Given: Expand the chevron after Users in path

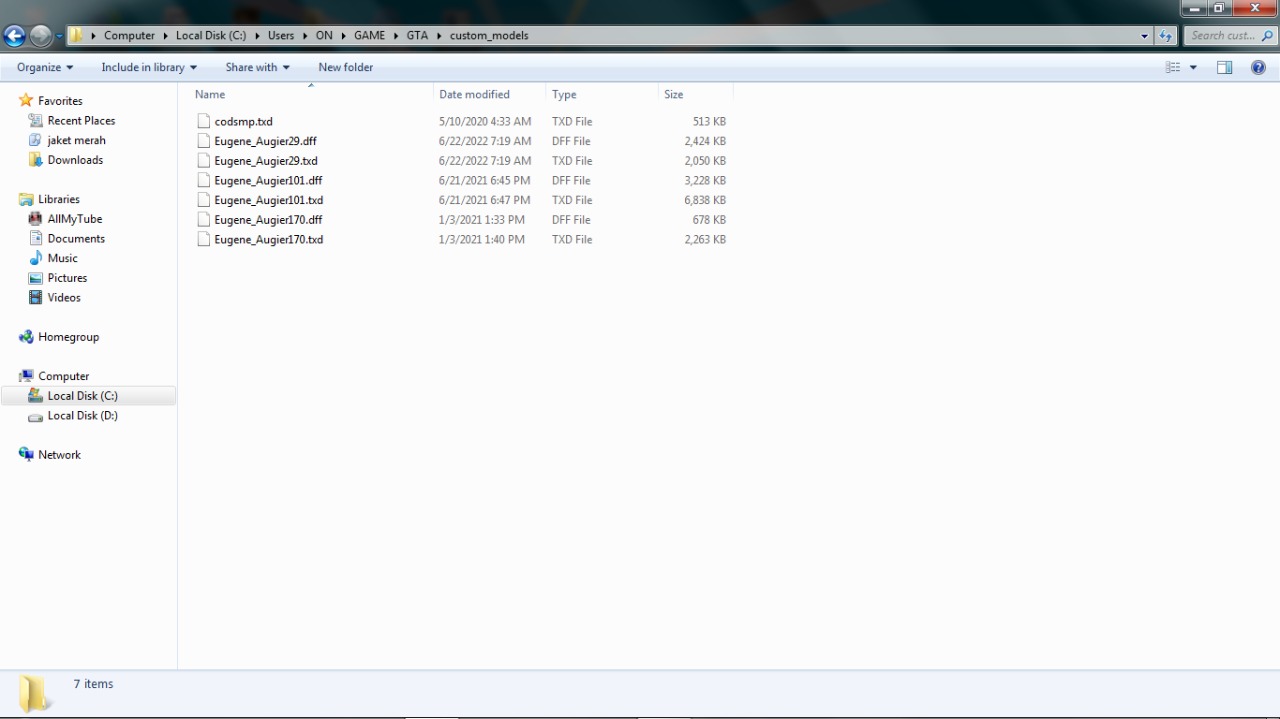Looking at the screenshot, I should (305, 35).
